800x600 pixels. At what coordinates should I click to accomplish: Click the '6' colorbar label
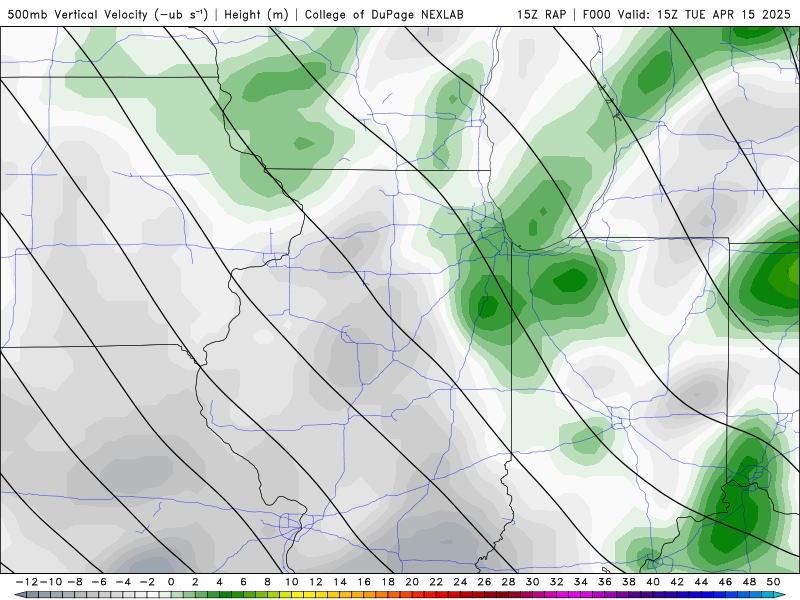click(x=243, y=582)
